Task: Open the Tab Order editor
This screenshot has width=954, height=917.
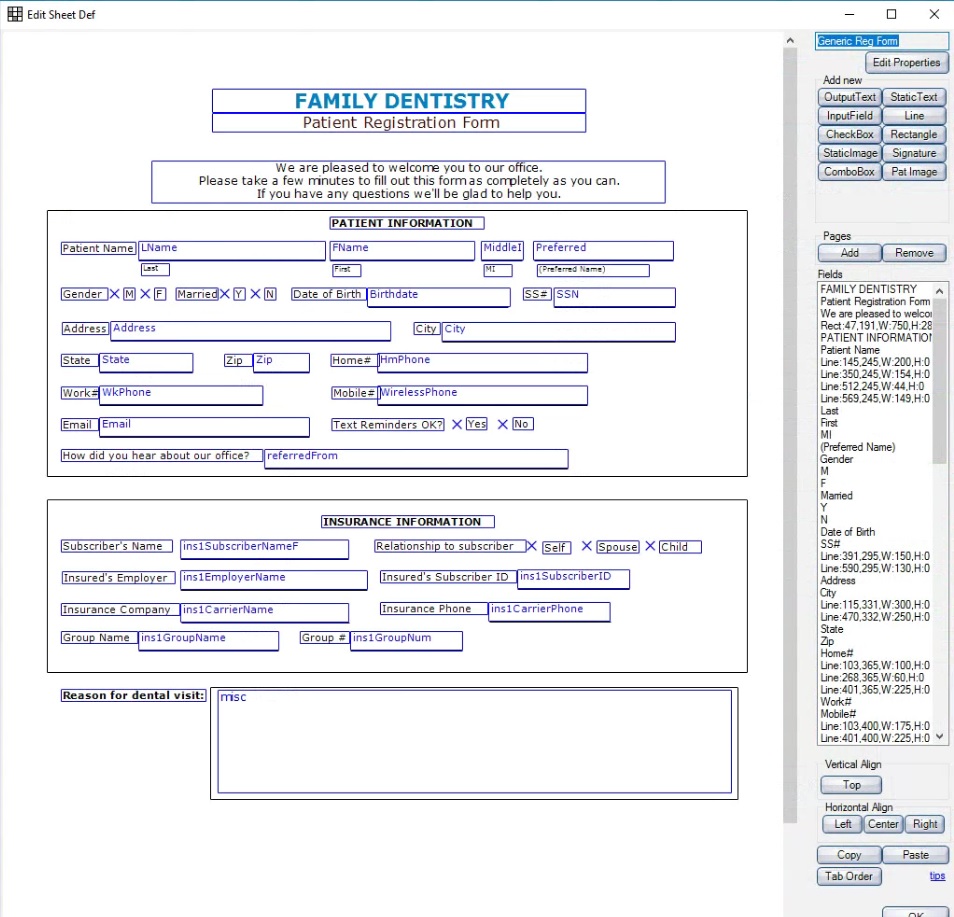Action: tap(849, 876)
